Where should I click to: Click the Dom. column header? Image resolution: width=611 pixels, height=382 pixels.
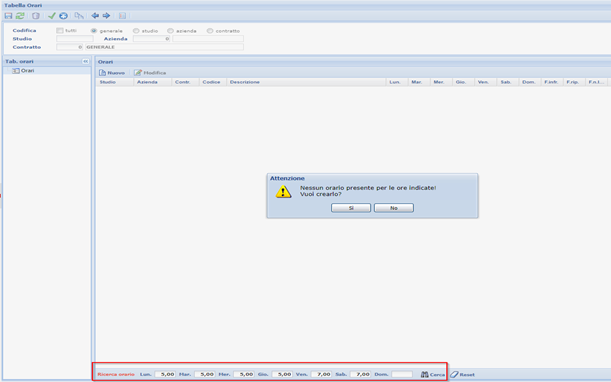(530, 82)
